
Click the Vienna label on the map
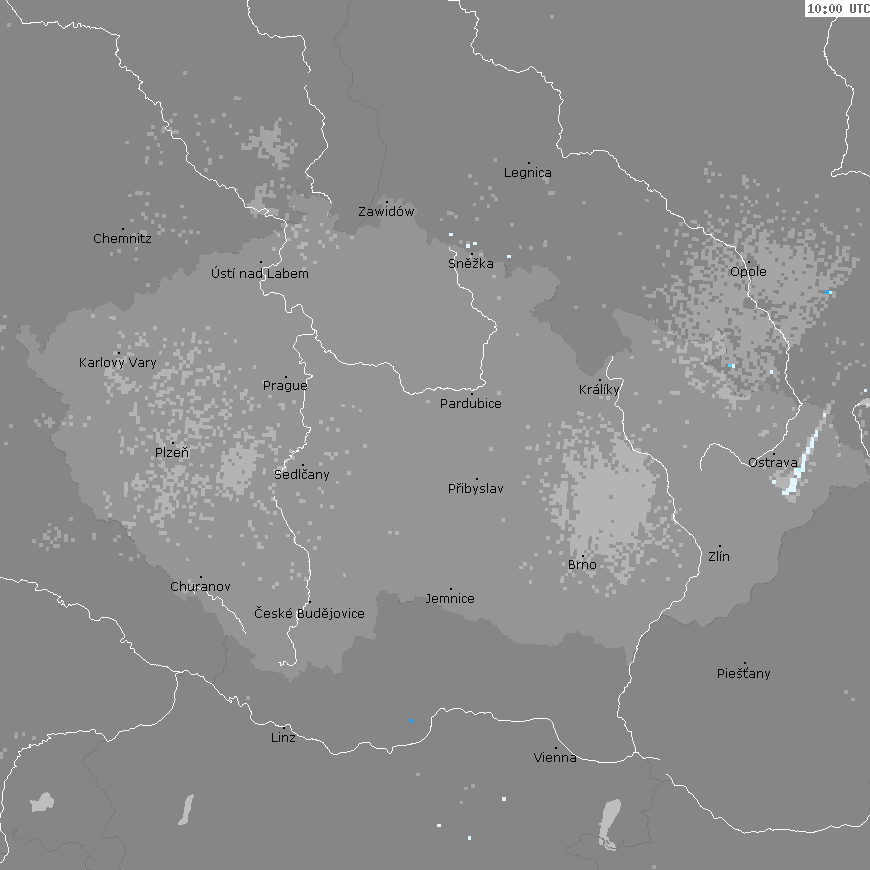click(x=555, y=757)
